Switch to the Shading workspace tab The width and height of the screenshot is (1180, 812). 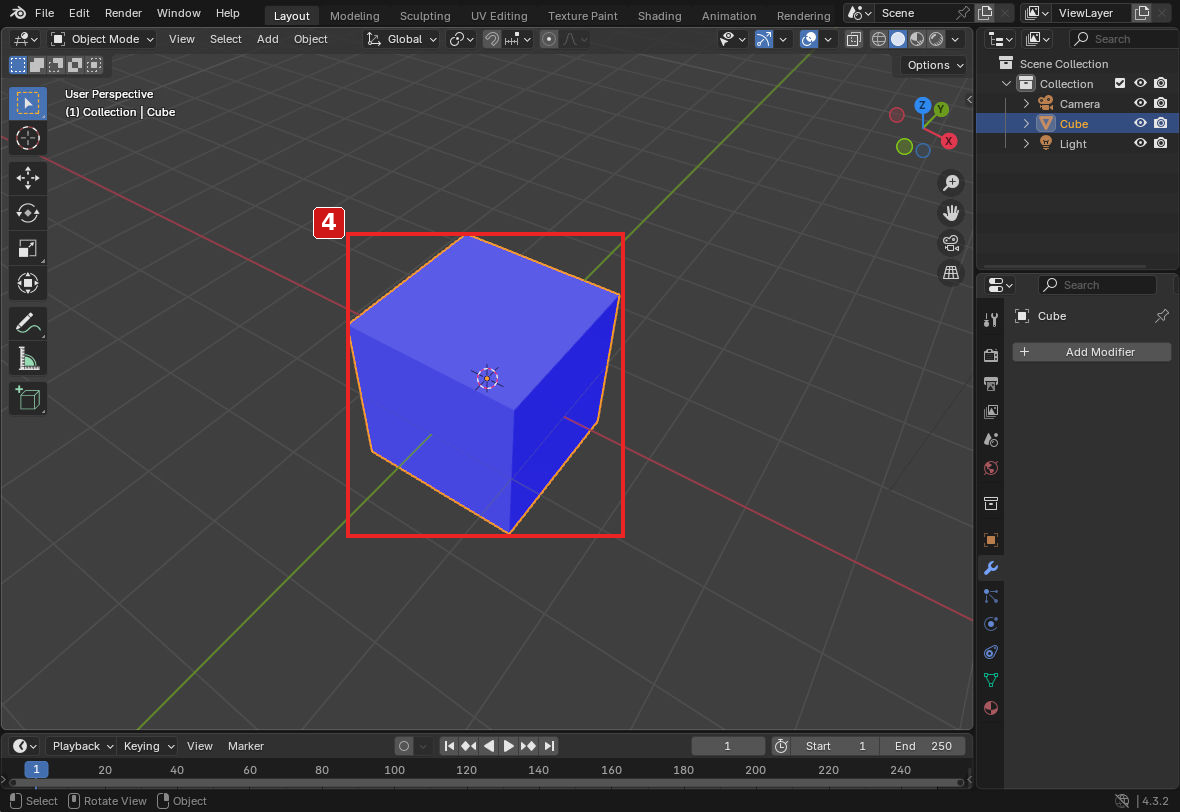[x=659, y=16]
